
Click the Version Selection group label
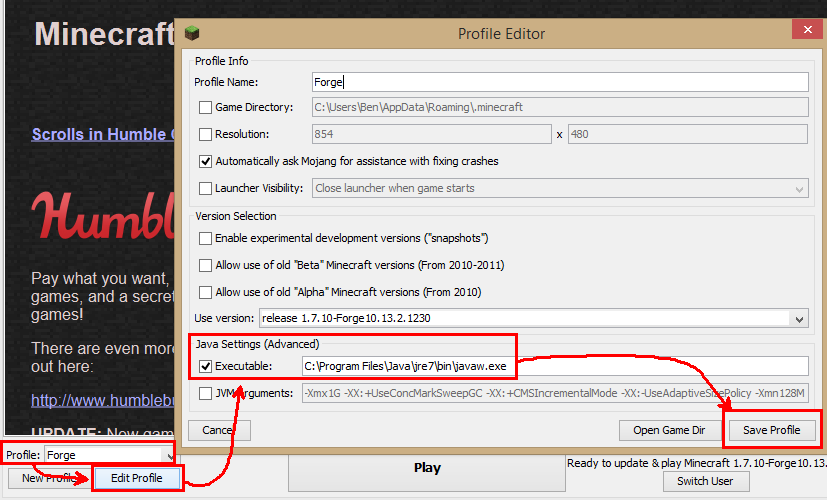point(236,216)
